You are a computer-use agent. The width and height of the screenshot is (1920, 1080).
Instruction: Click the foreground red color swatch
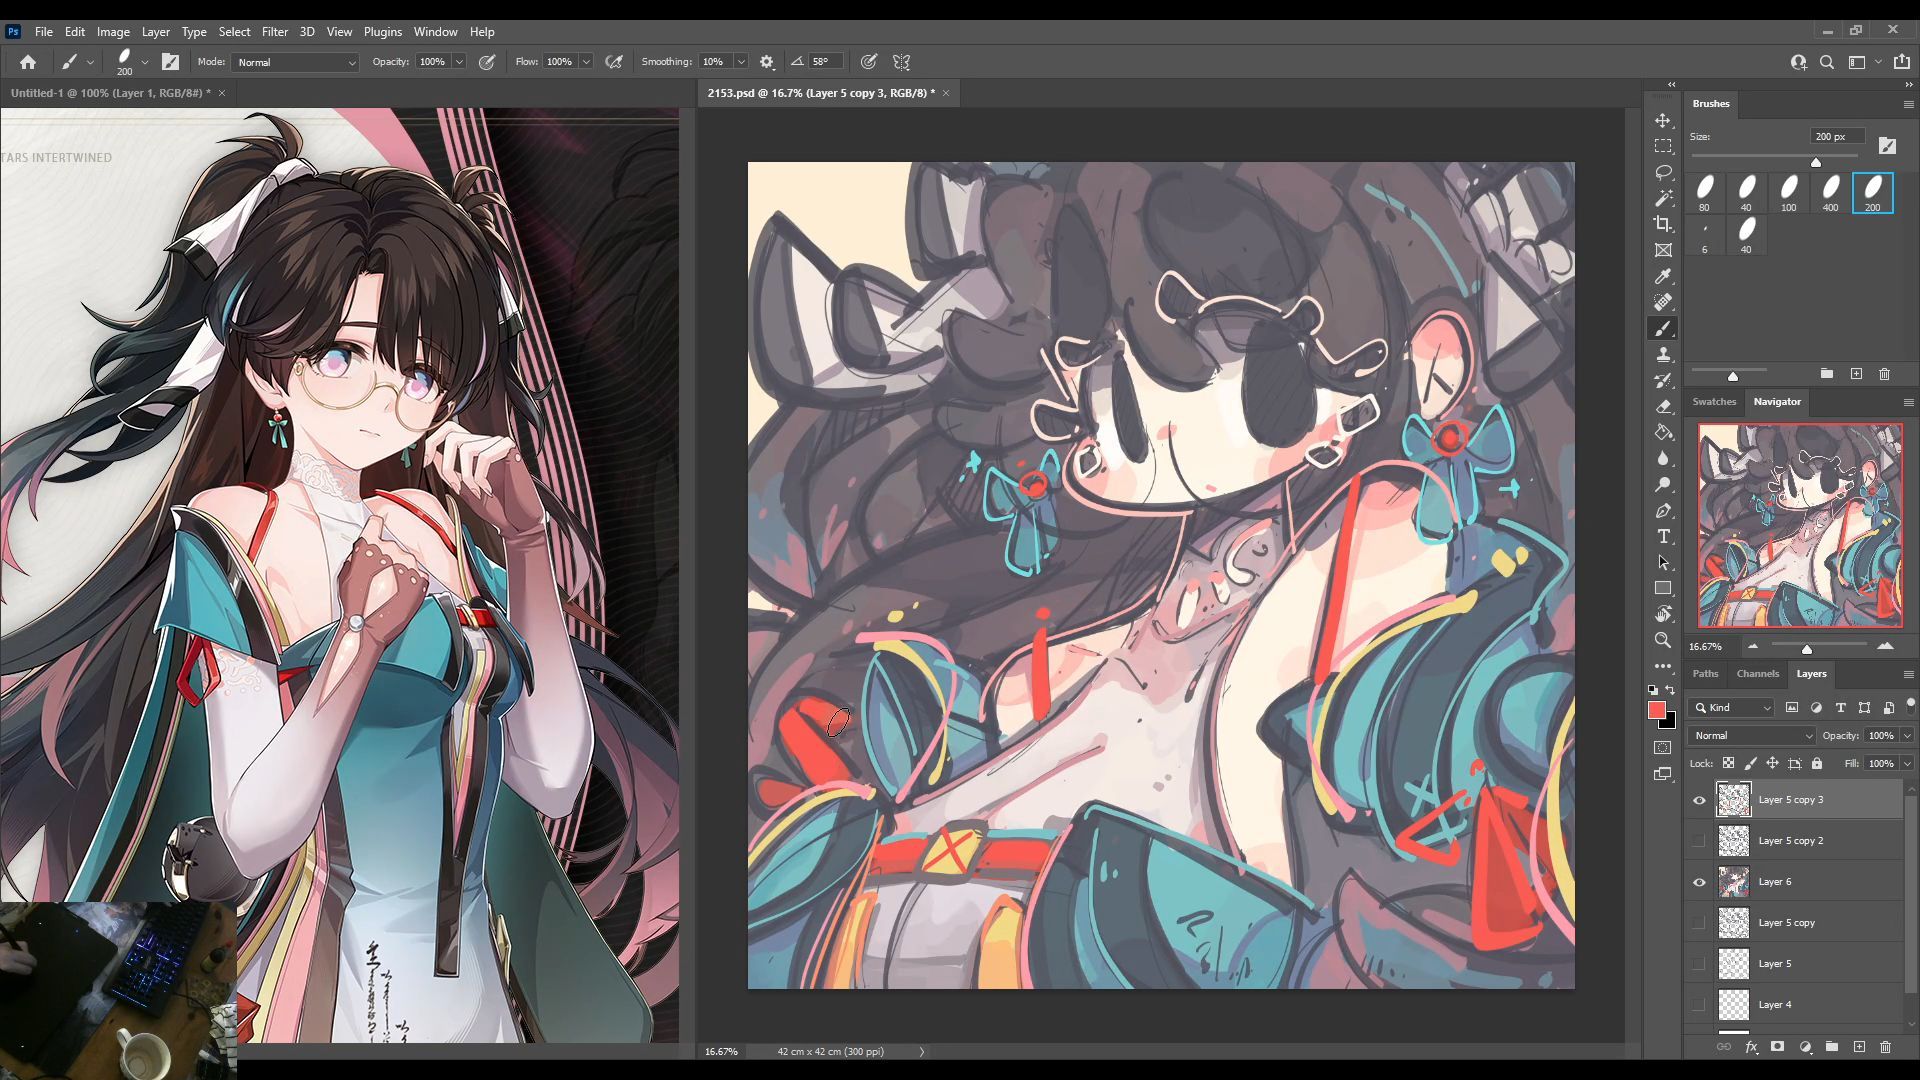(x=1657, y=710)
